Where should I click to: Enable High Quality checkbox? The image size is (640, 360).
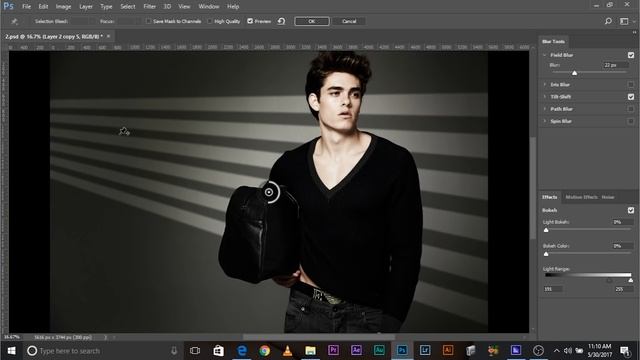pyautogui.click(x=209, y=21)
